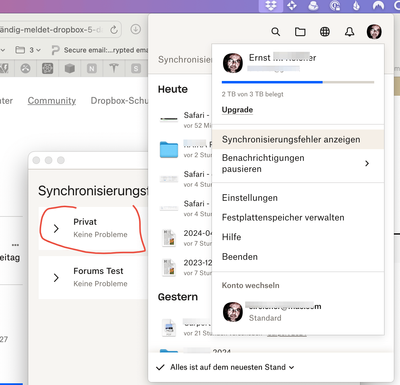
Task: Switch to the Standard account
Action: [x=298, y=312]
